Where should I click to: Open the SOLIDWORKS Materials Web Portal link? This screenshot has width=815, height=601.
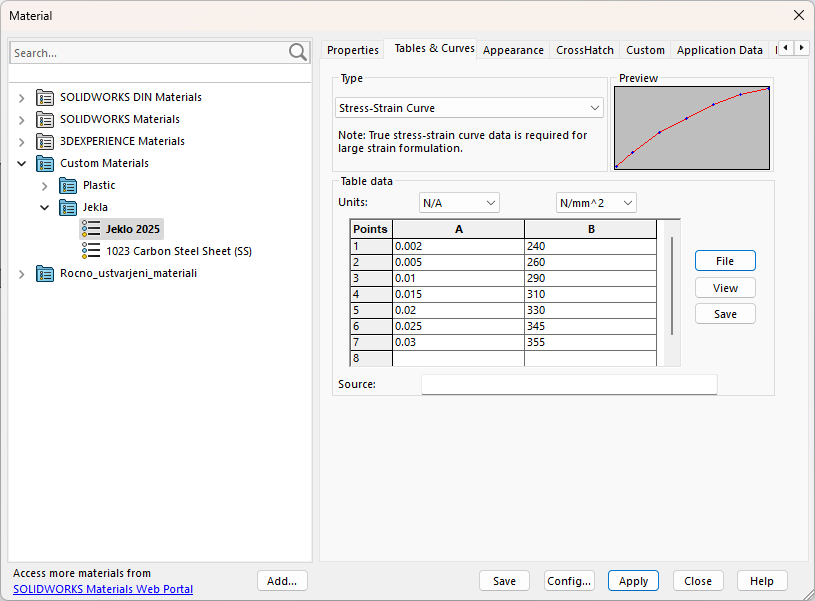tap(103, 589)
